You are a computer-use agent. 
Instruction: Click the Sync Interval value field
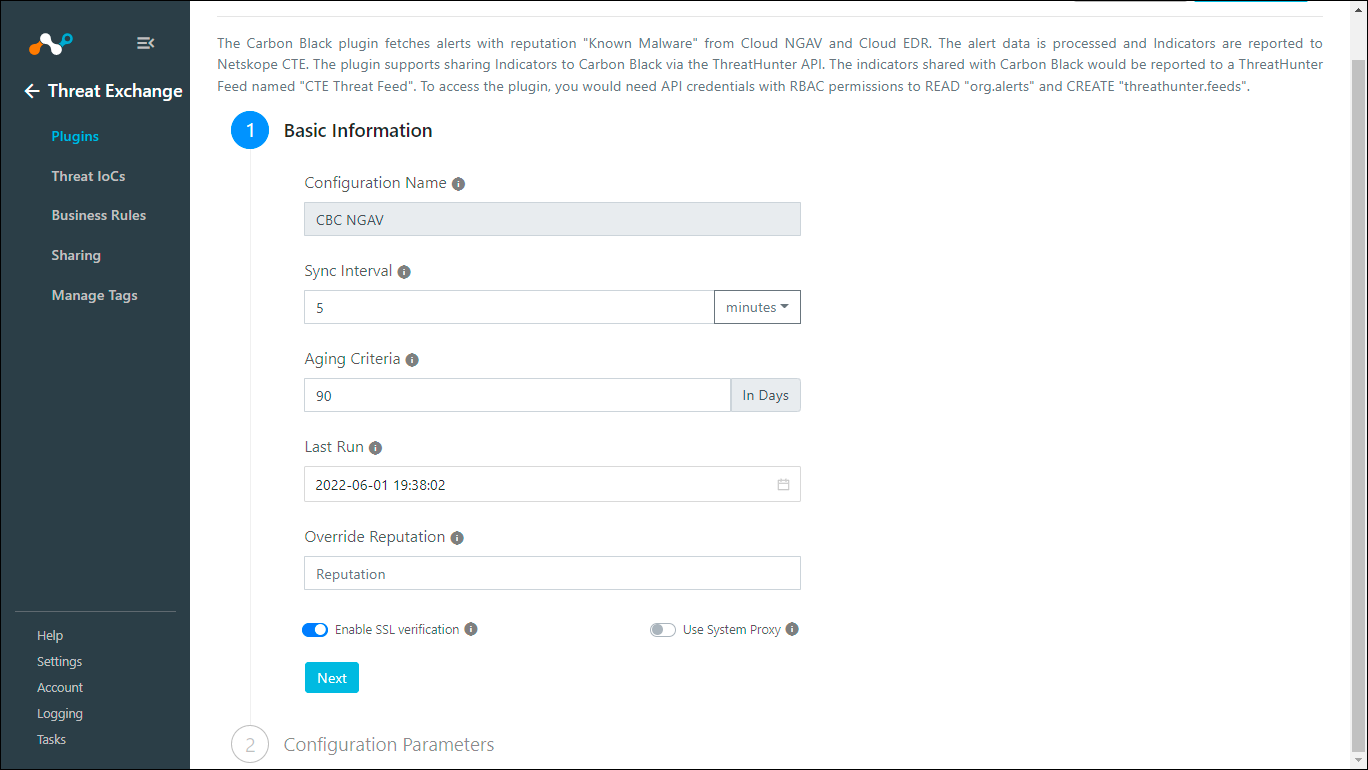point(509,307)
